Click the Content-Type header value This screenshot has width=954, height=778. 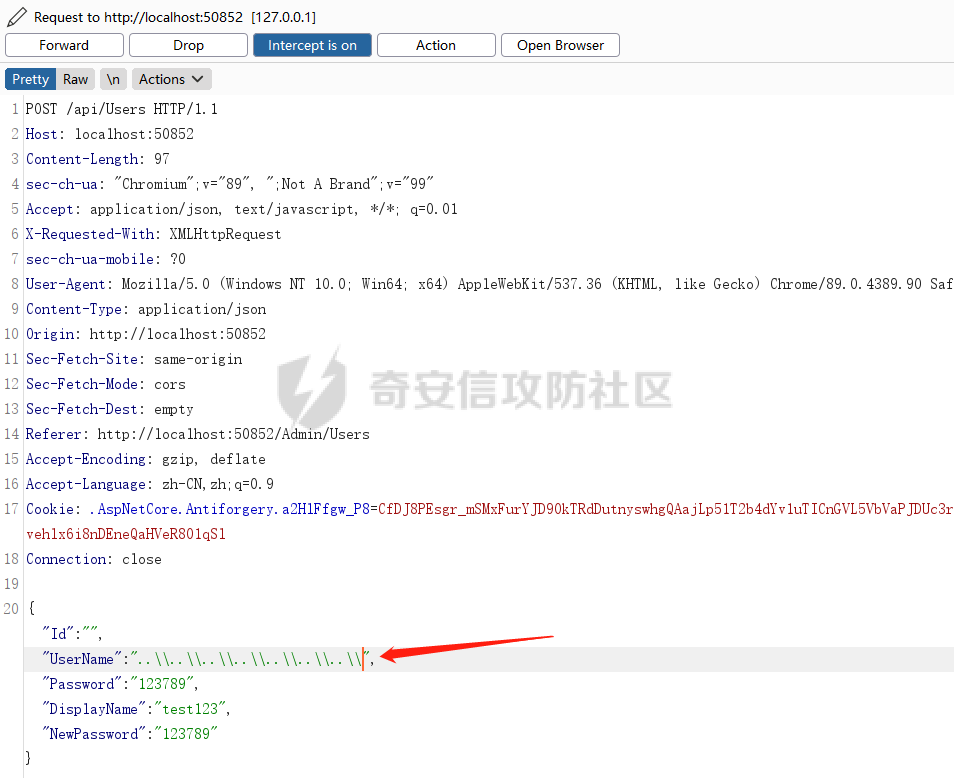pyautogui.click(x=202, y=309)
